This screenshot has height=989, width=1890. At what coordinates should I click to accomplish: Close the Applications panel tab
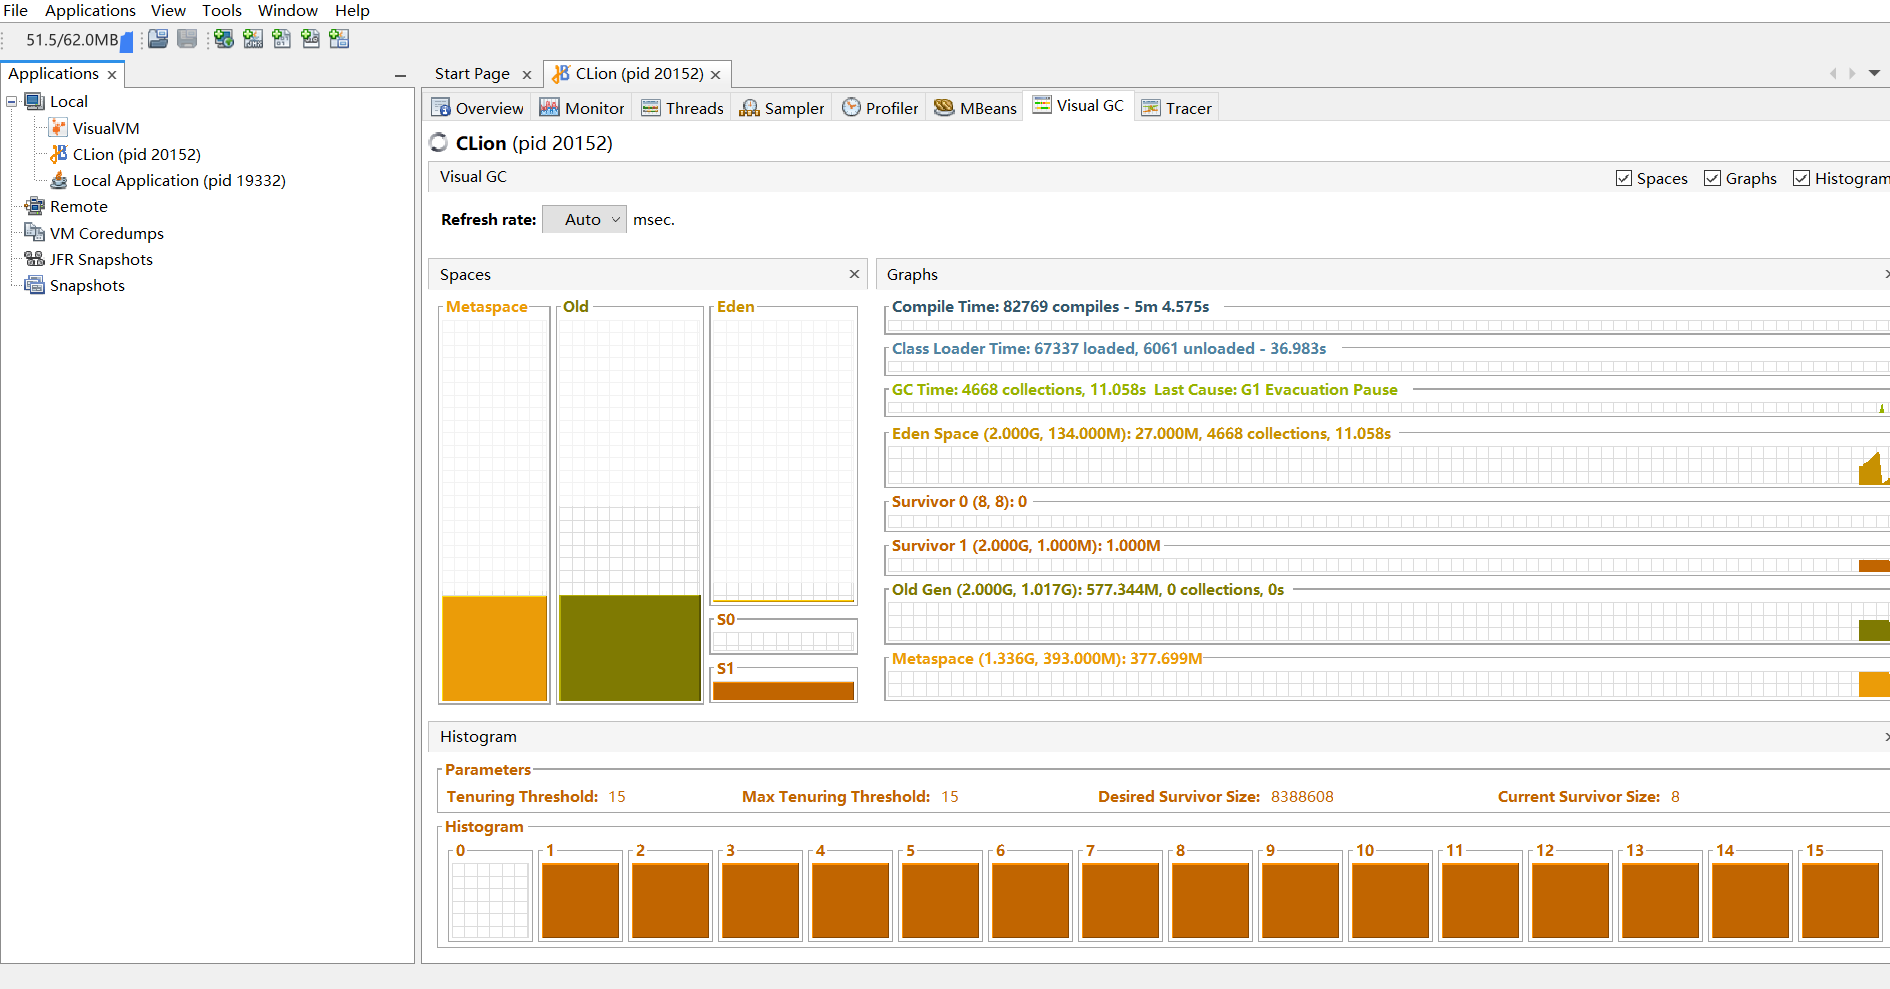pos(112,75)
